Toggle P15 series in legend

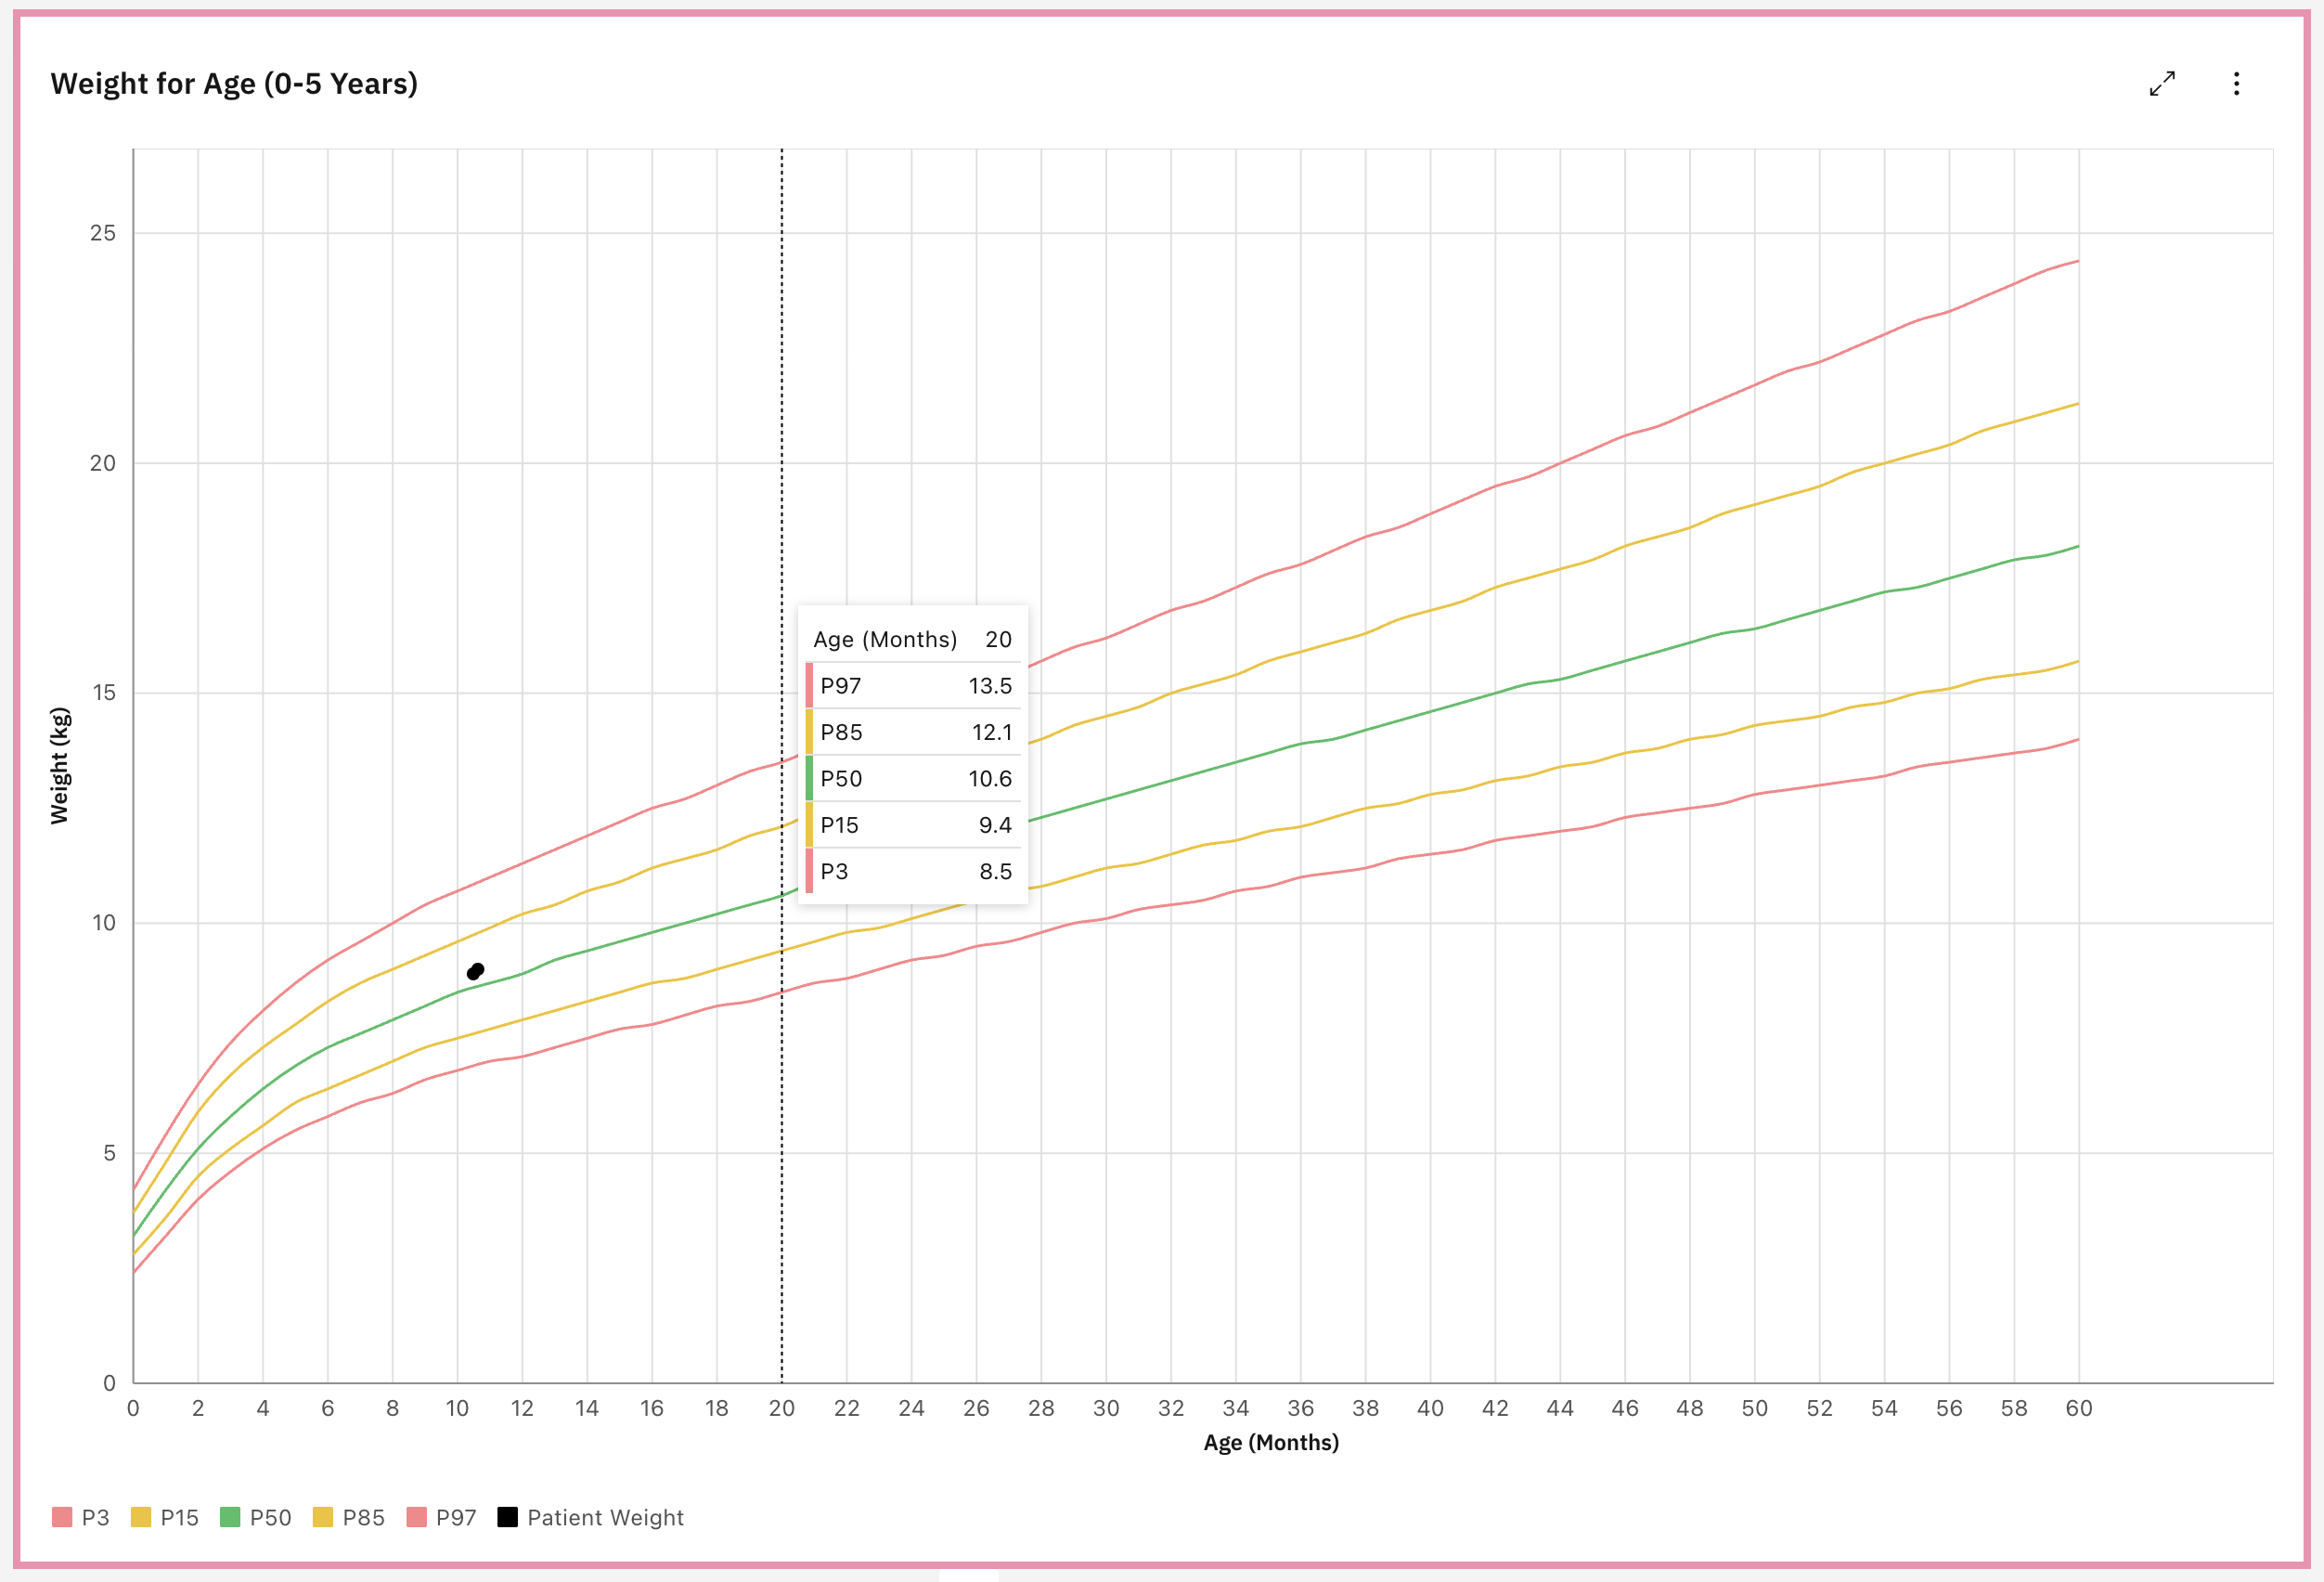[179, 1517]
